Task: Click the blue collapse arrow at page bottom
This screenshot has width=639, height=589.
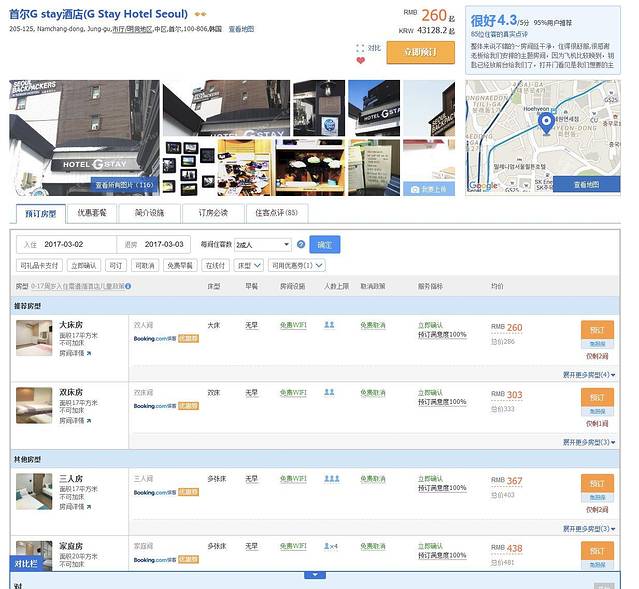Action: (x=317, y=575)
